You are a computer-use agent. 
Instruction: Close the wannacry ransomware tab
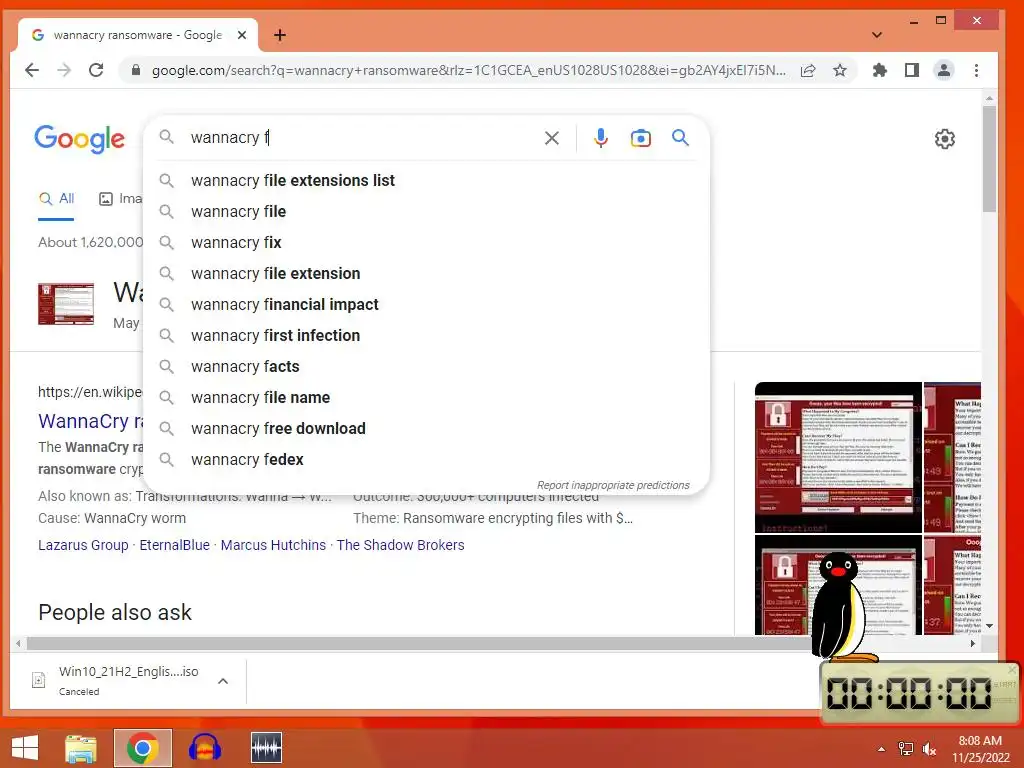tap(242, 35)
